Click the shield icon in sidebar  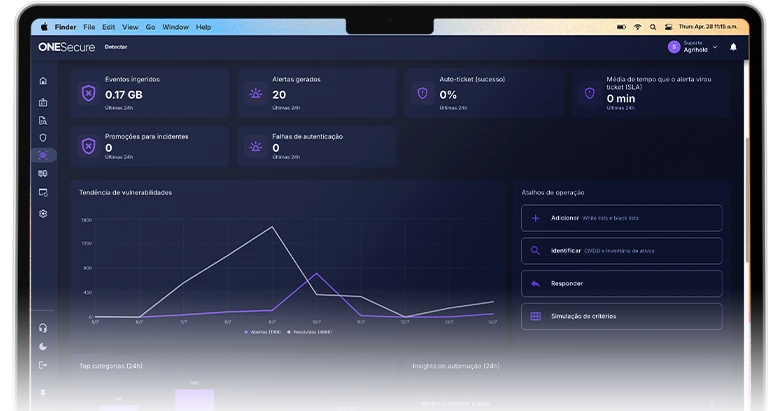pyautogui.click(x=43, y=138)
